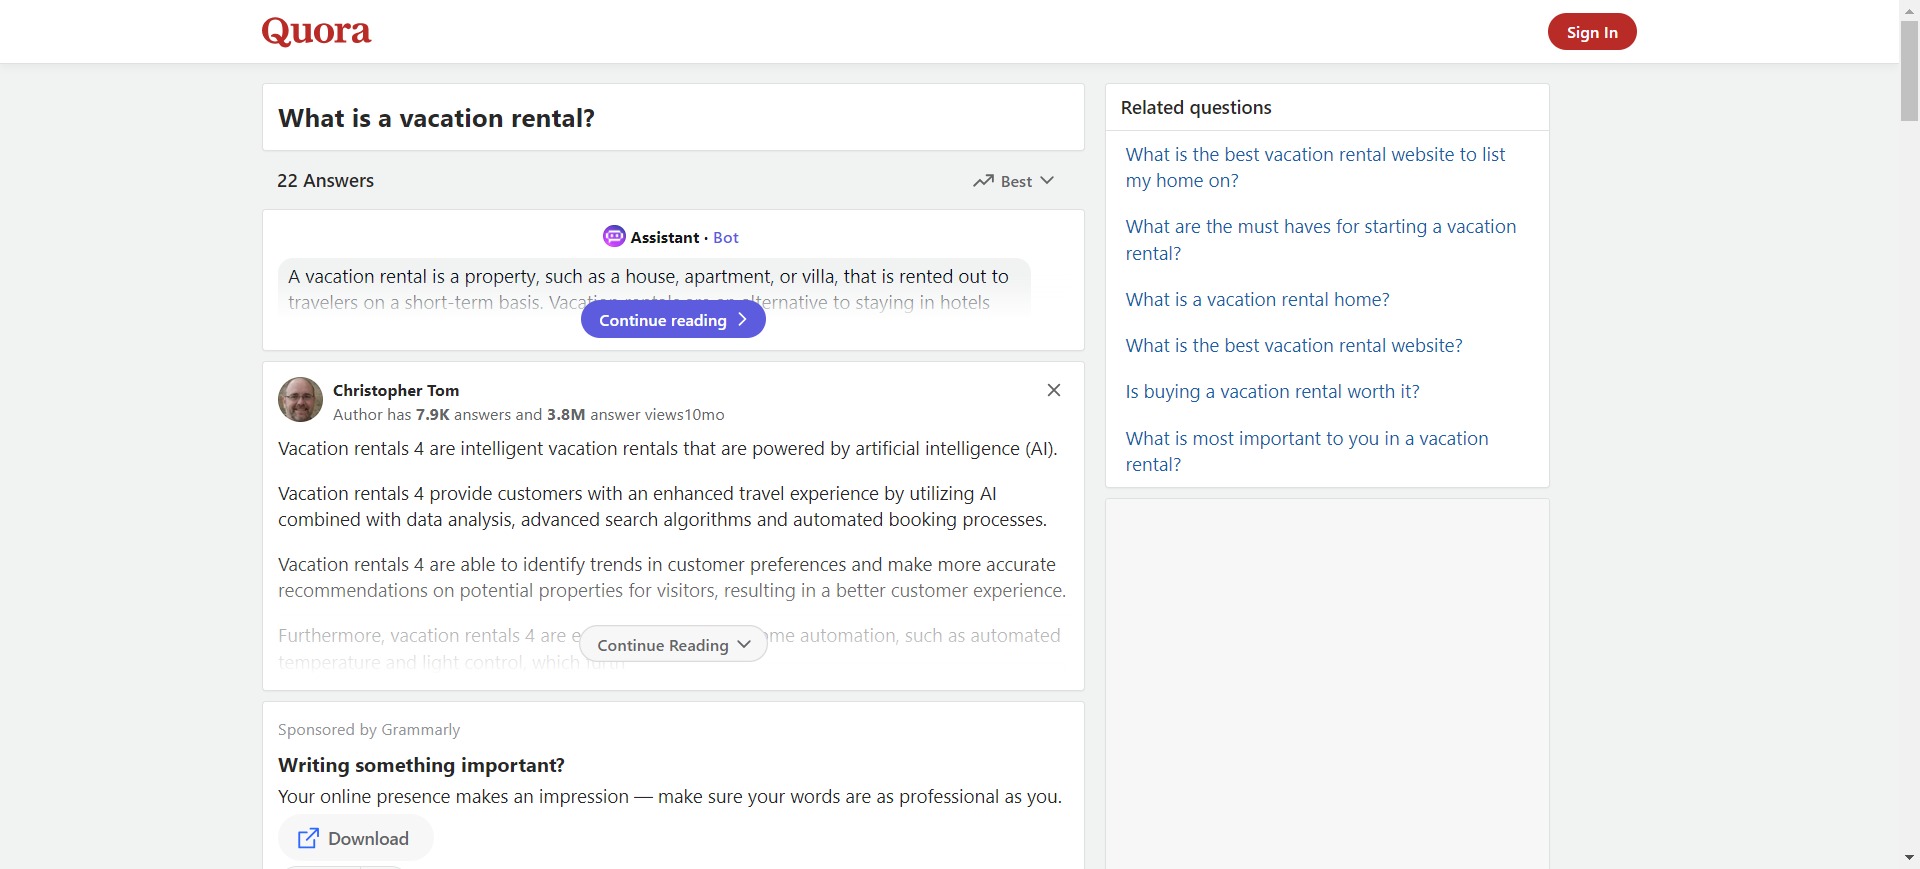Click the 'Writing something important?' ad headline
The height and width of the screenshot is (869, 1920).
[421, 765]
